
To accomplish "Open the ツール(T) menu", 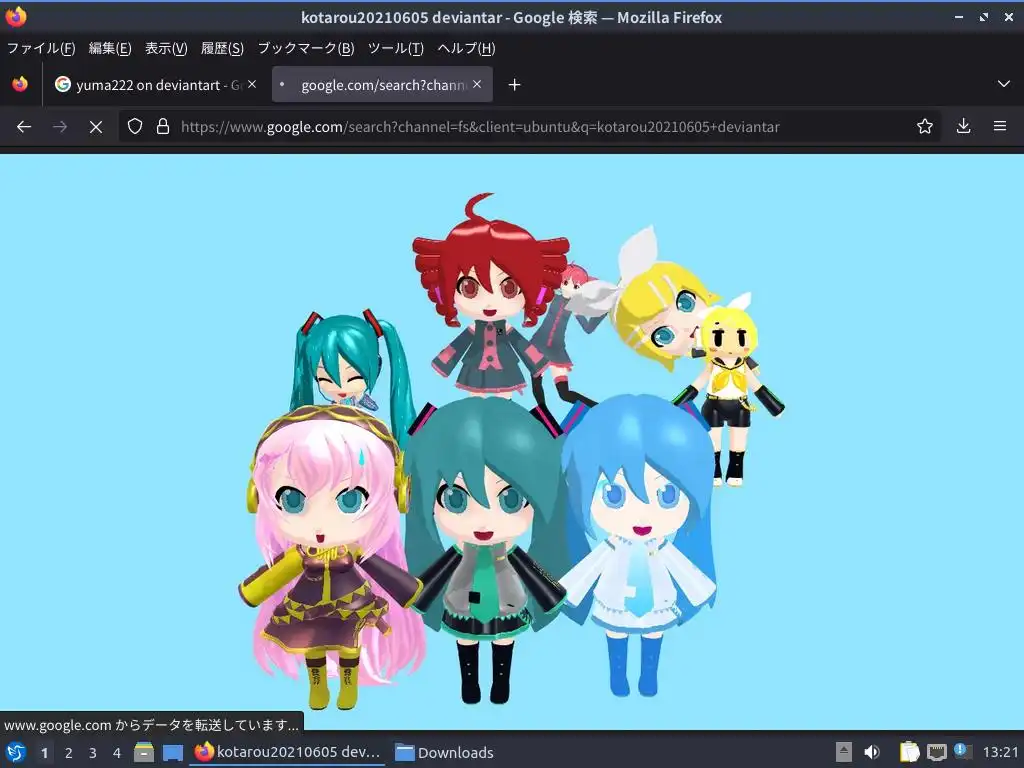I will point(396,48).
